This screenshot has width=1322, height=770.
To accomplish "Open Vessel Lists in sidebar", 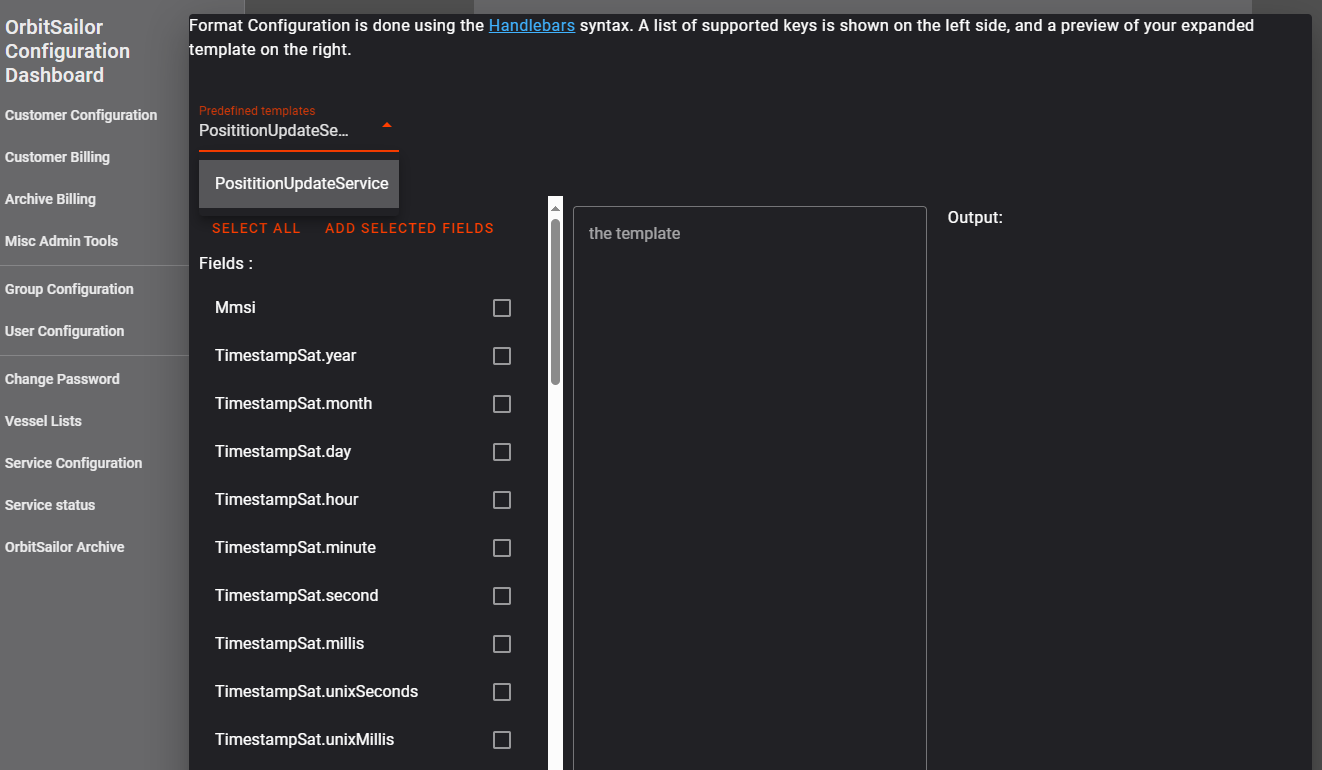I will pos(43,421).
